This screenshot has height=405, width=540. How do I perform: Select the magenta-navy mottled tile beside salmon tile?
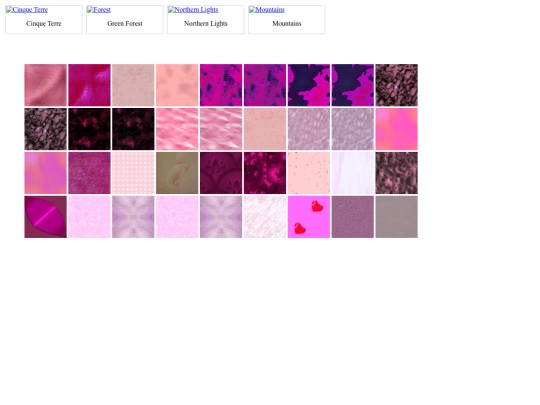pos(221,85)
